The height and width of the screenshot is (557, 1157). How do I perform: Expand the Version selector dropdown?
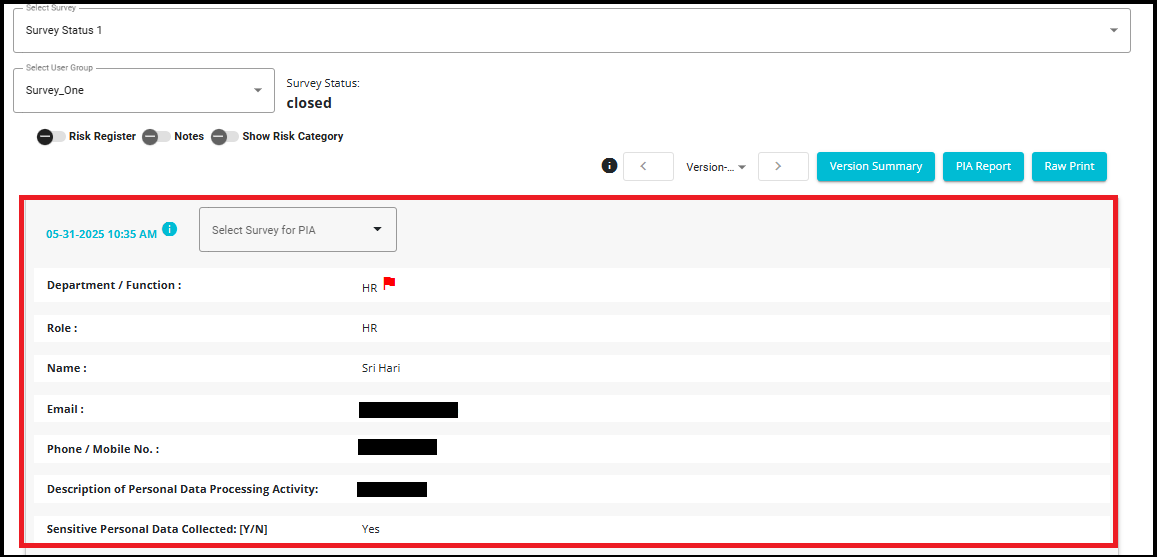716,167
